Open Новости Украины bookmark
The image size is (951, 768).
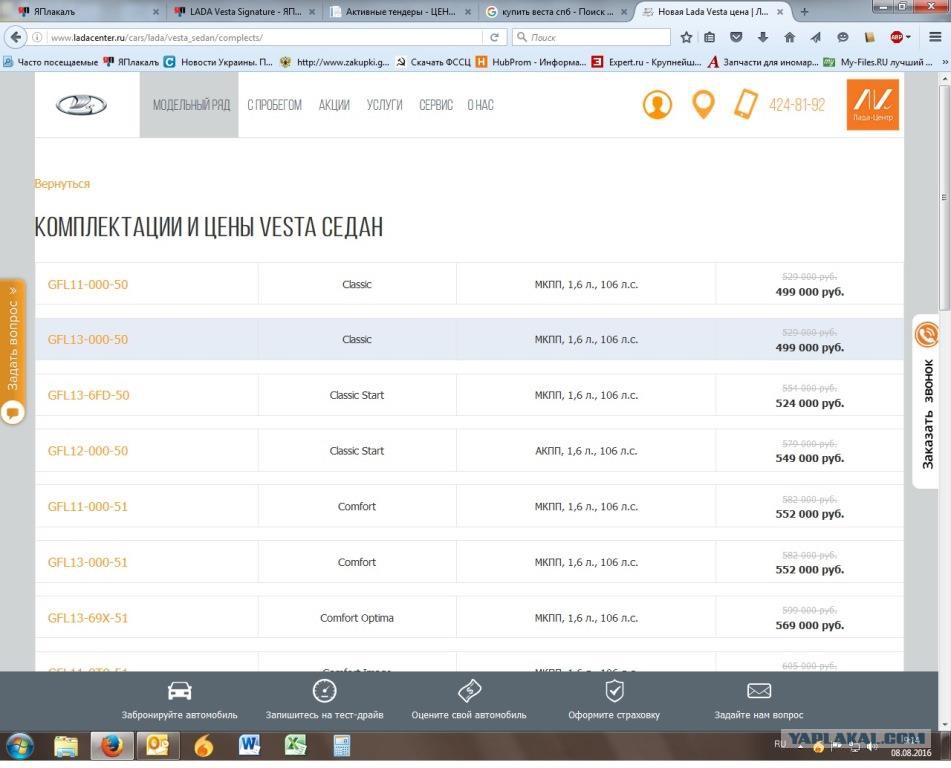[x=219, y=62]
